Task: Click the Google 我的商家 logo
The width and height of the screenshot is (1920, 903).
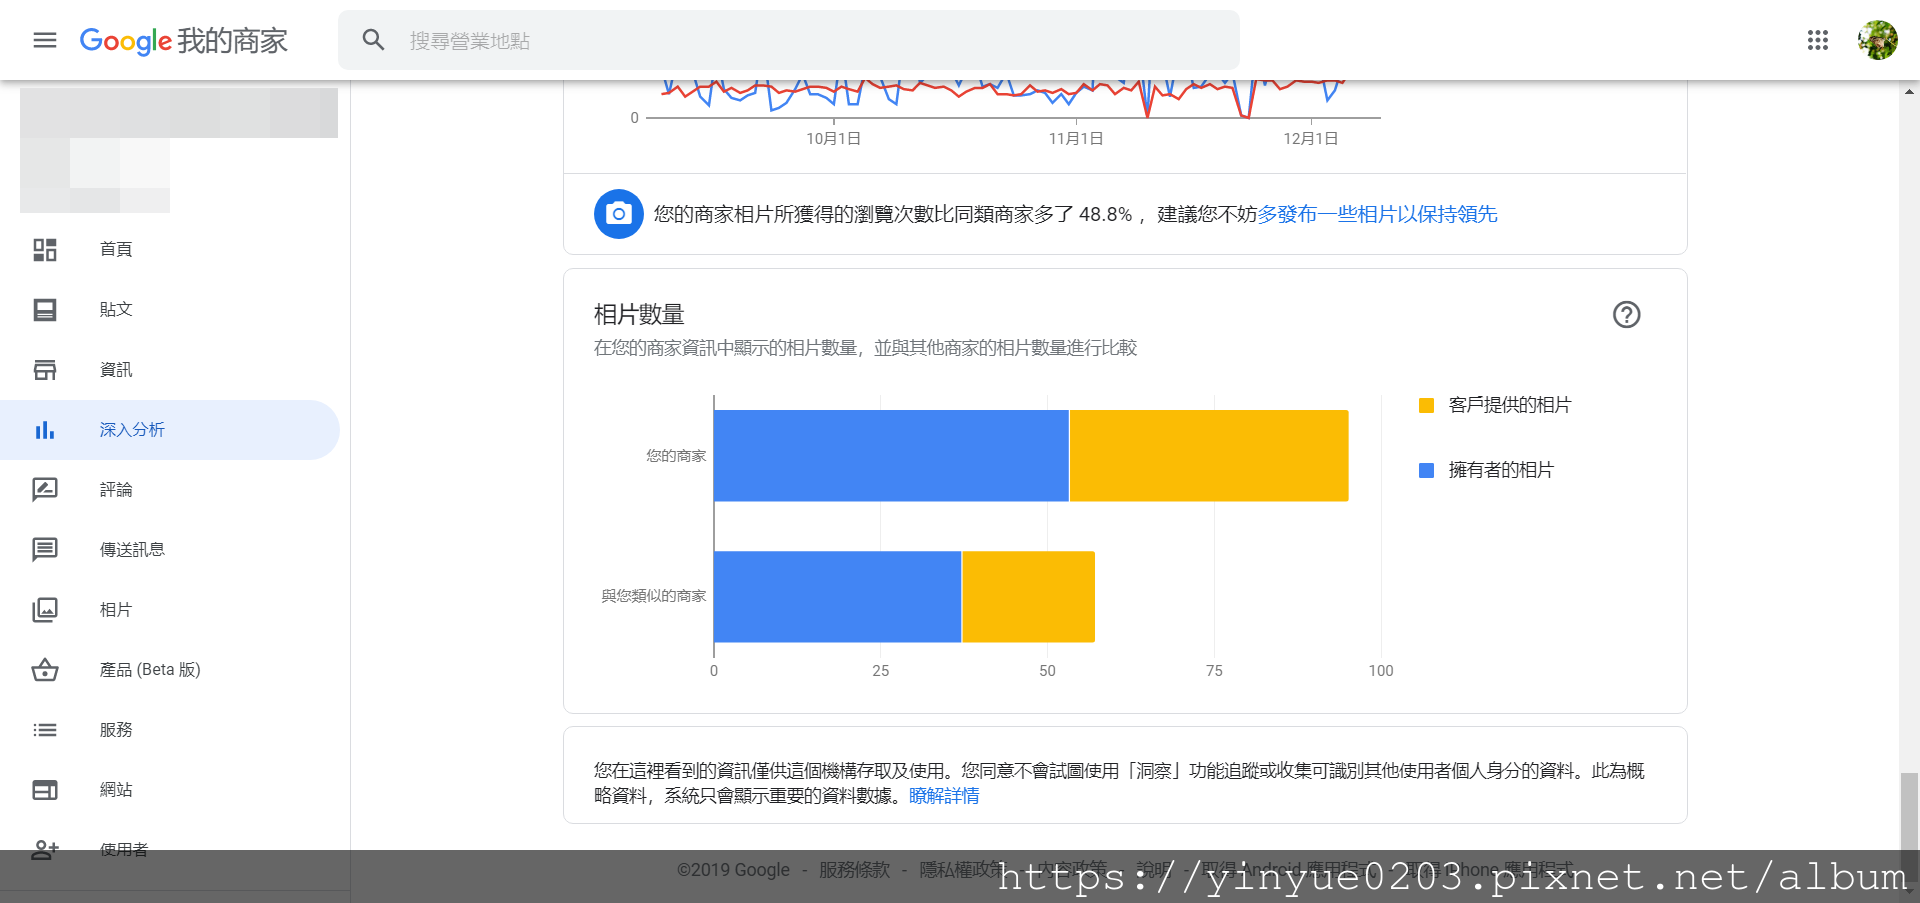Action: click(x=183, y=40)
